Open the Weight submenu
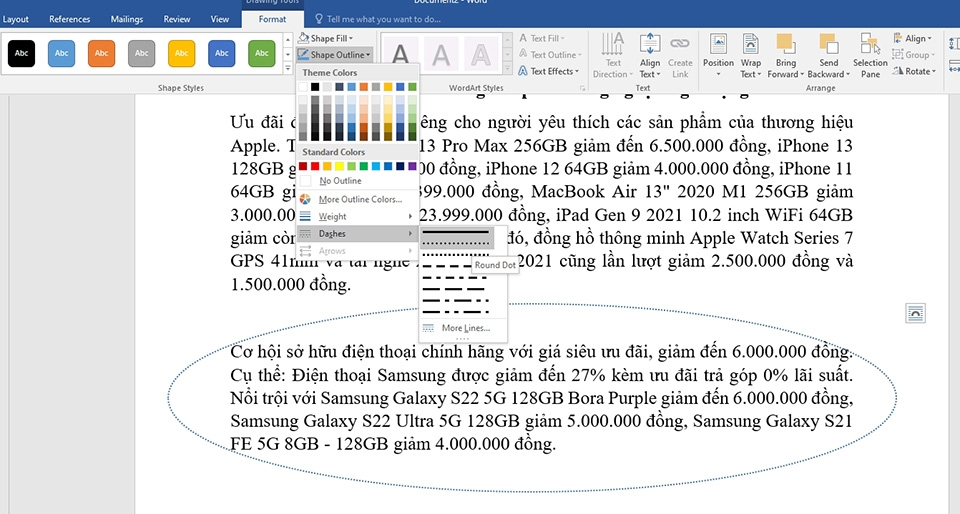Screen dimensions: 960x514 [357, 216]
